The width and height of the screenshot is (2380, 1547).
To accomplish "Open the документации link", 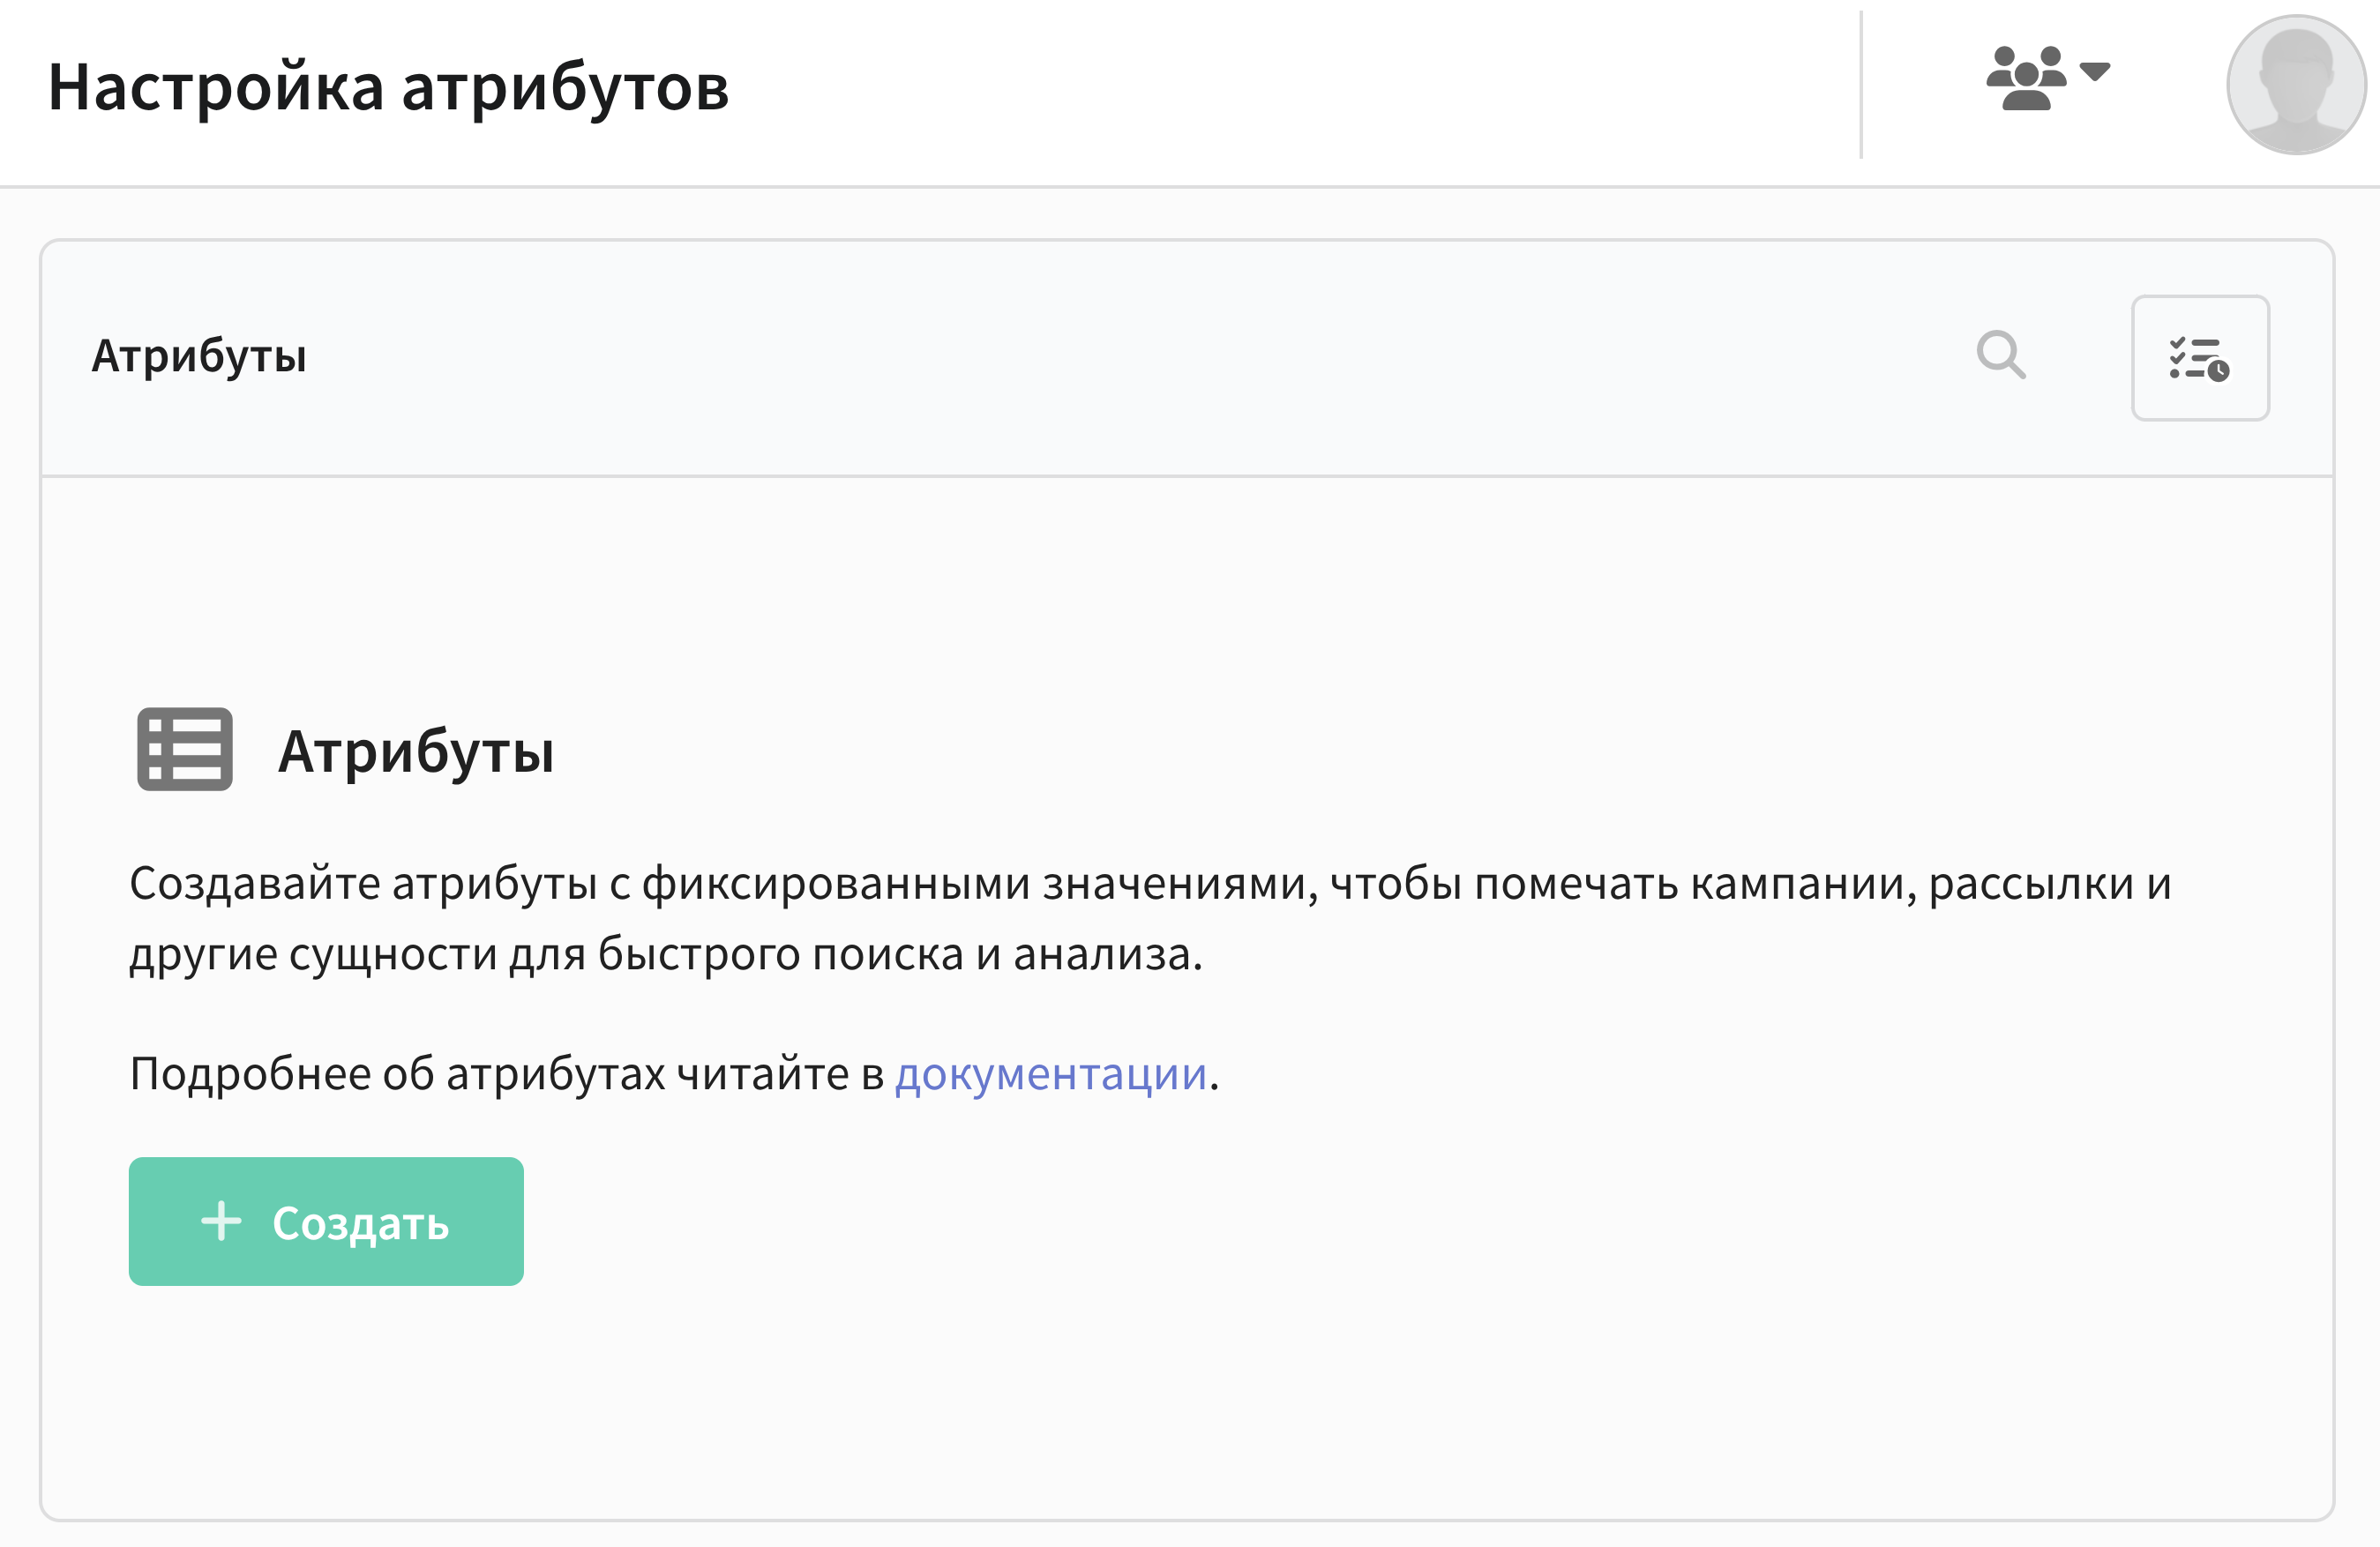I will click(x=1050, y=1074).
